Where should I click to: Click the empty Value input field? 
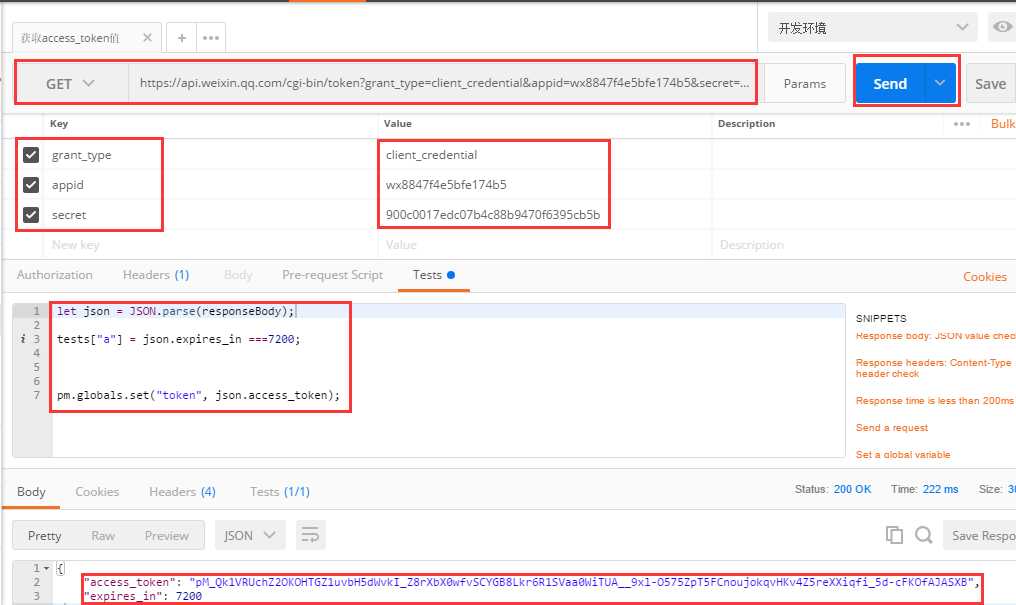[544, 245]
